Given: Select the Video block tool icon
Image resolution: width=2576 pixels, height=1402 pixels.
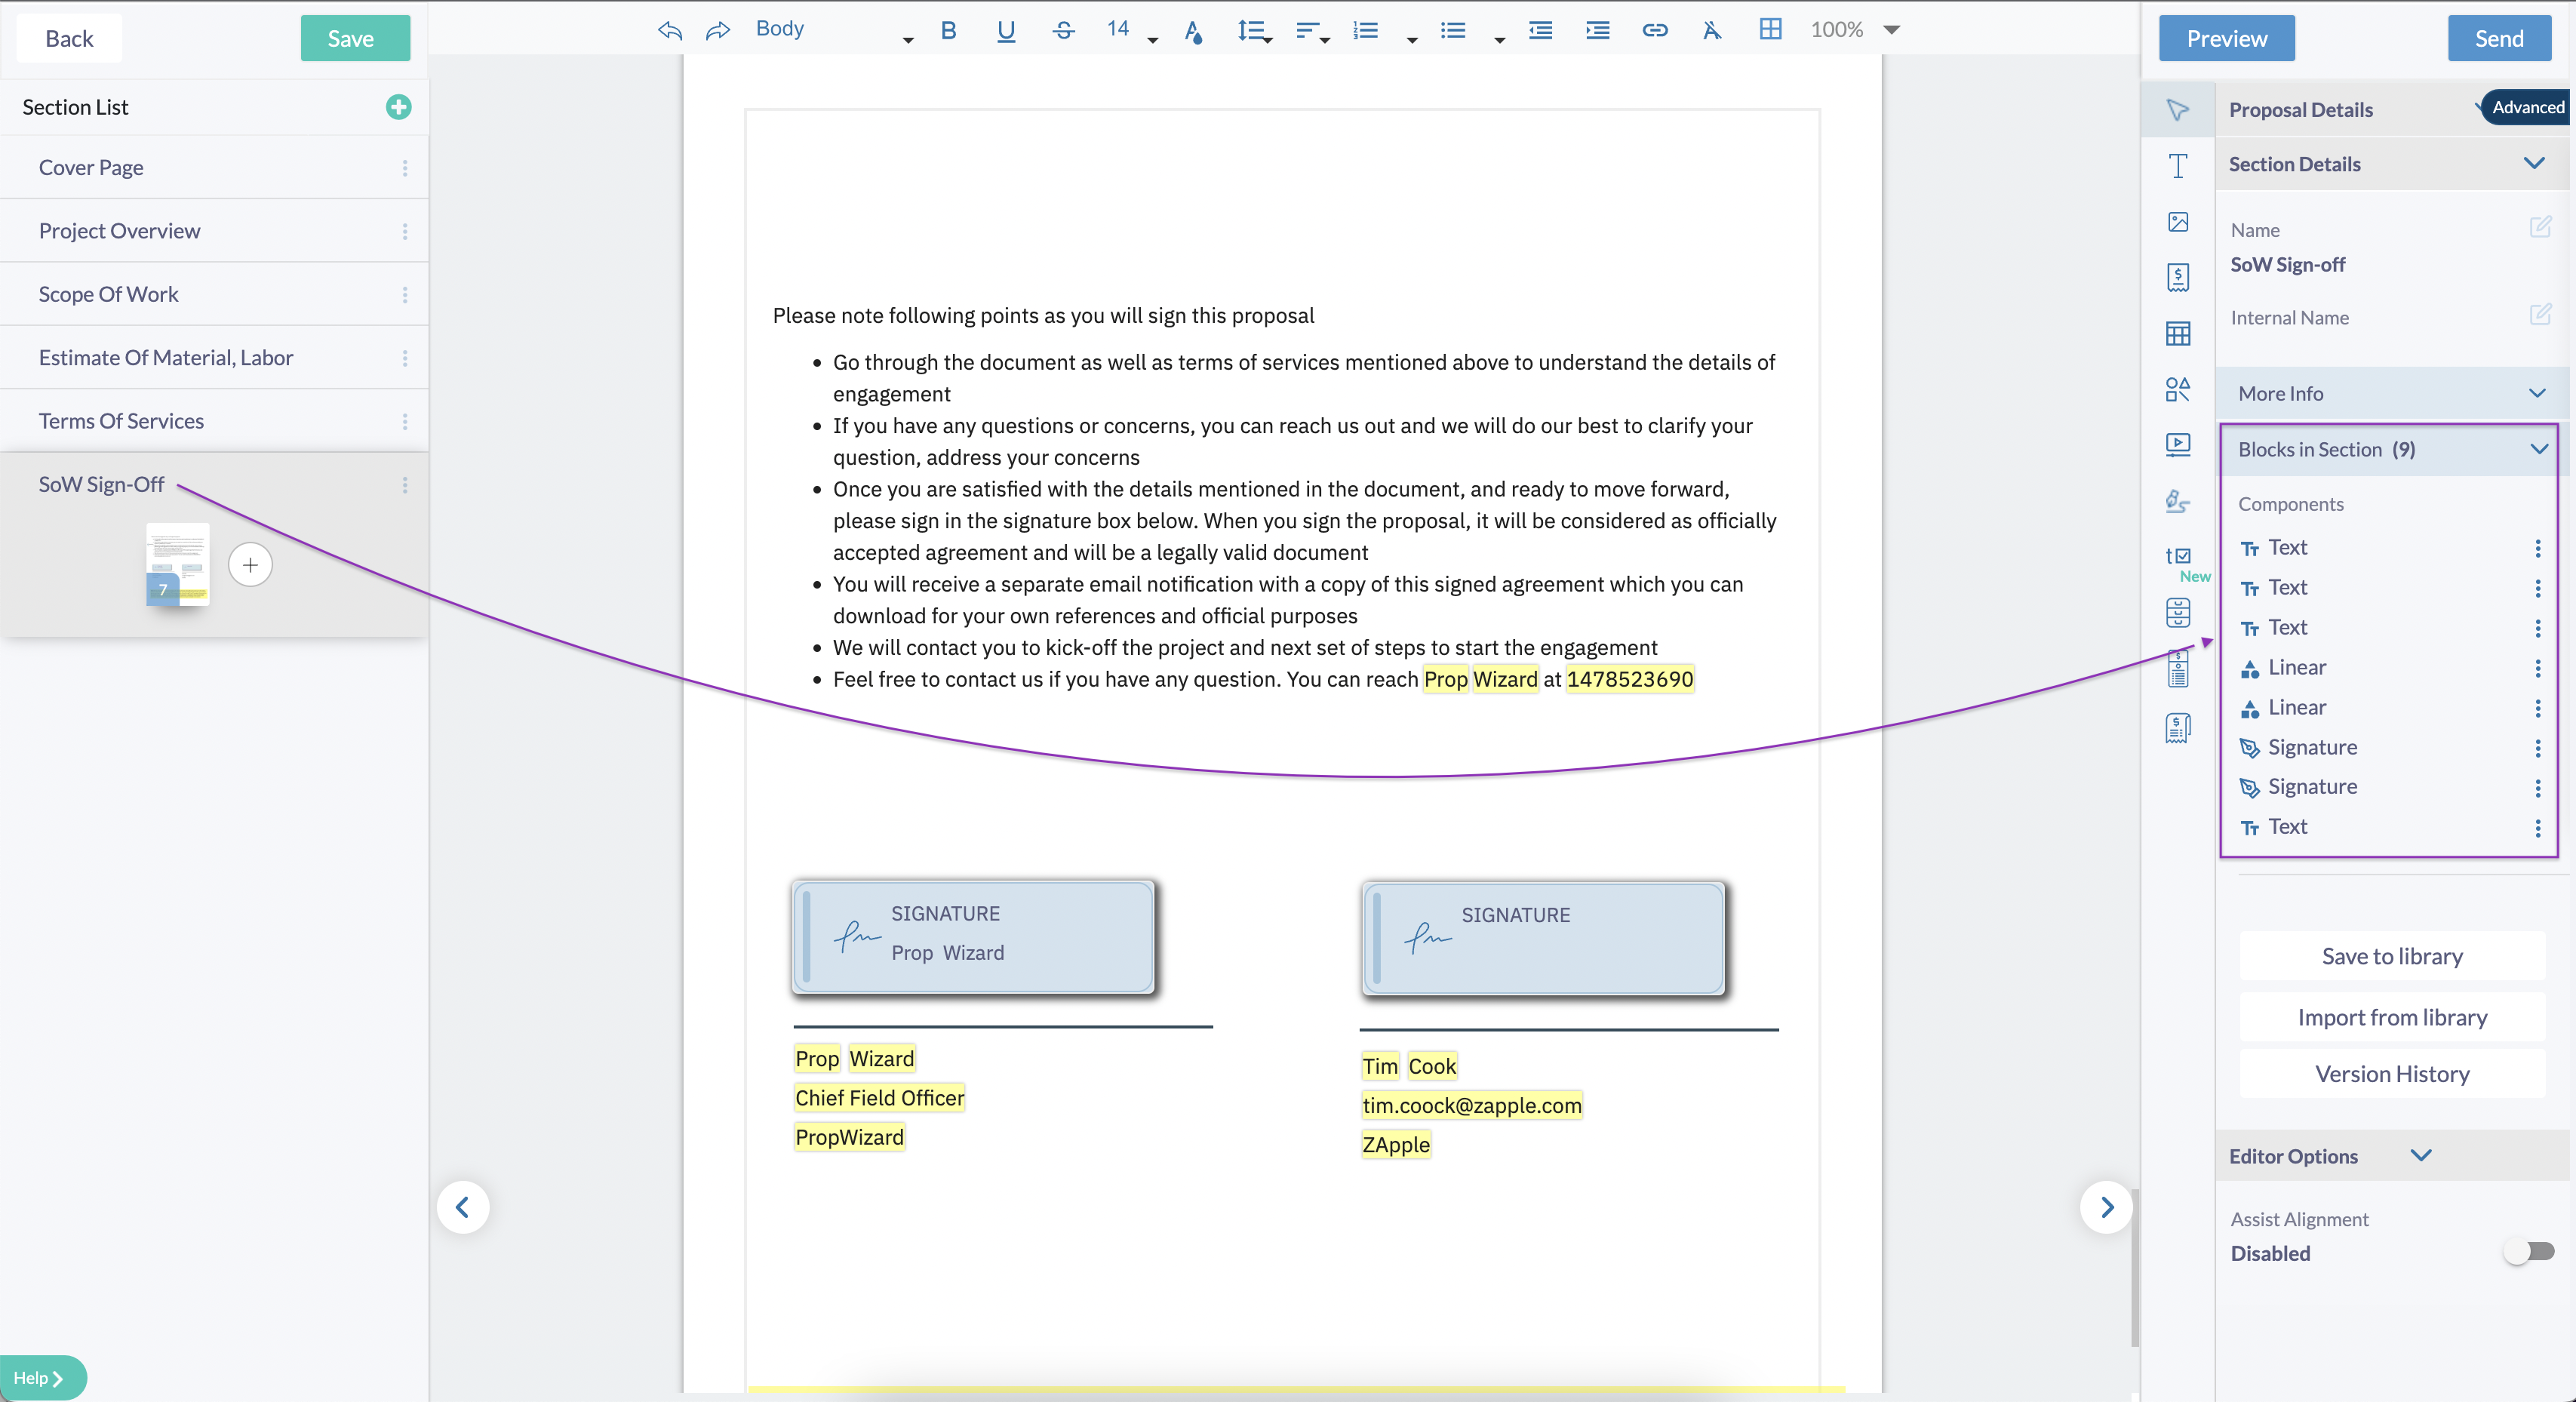Looking at the screenshot, I should tap(2177, 444).
